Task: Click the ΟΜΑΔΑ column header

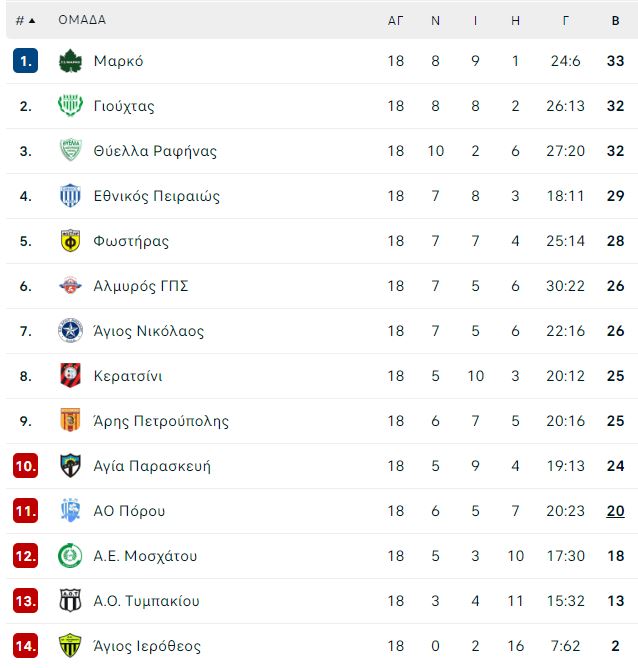Action: pos(82,20)
